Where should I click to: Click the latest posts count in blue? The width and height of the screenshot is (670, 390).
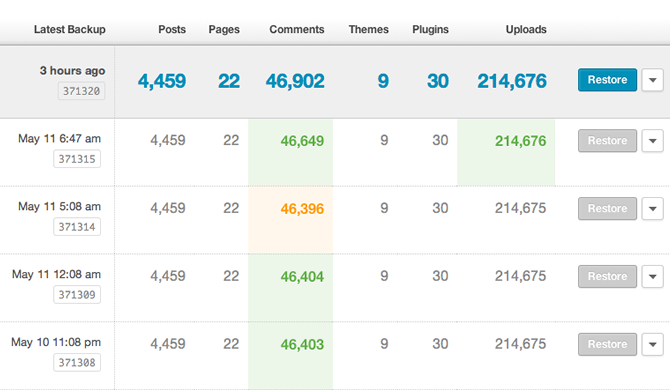(162, 81)
